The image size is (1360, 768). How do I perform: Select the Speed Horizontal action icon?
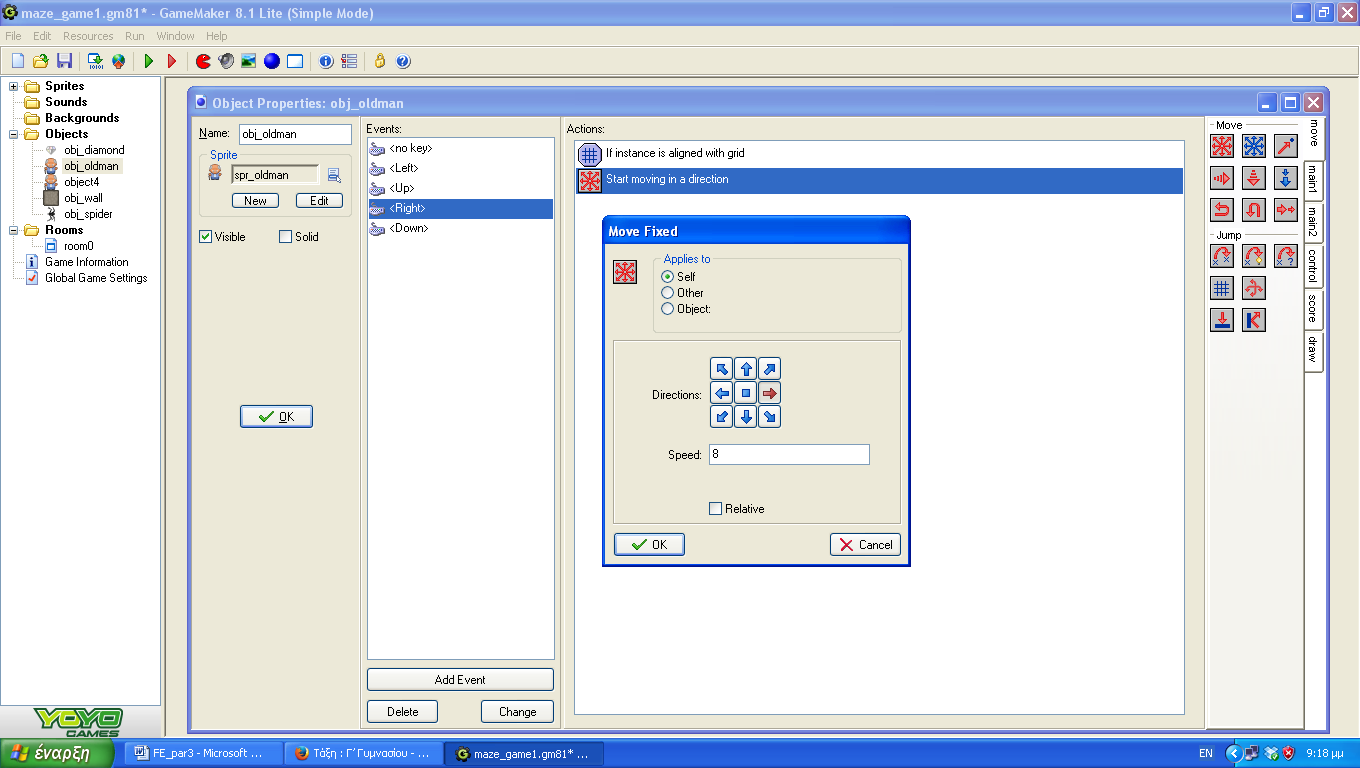click(1222, 178)
